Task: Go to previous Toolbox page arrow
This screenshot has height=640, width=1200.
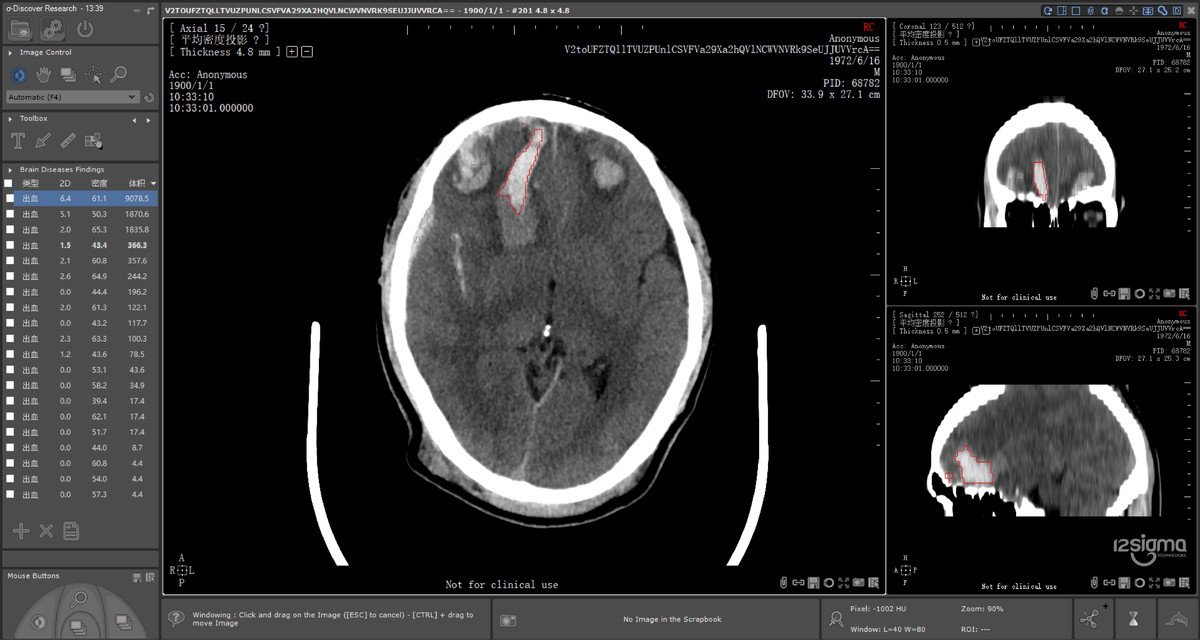Action: [x=134, y=119]
